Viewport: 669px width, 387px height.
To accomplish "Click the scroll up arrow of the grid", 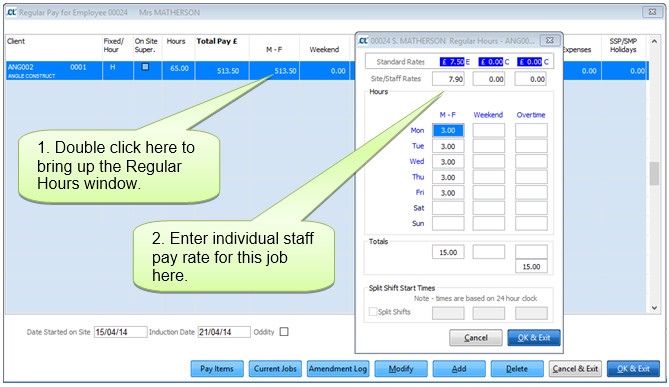I will (x=654, y=41).
